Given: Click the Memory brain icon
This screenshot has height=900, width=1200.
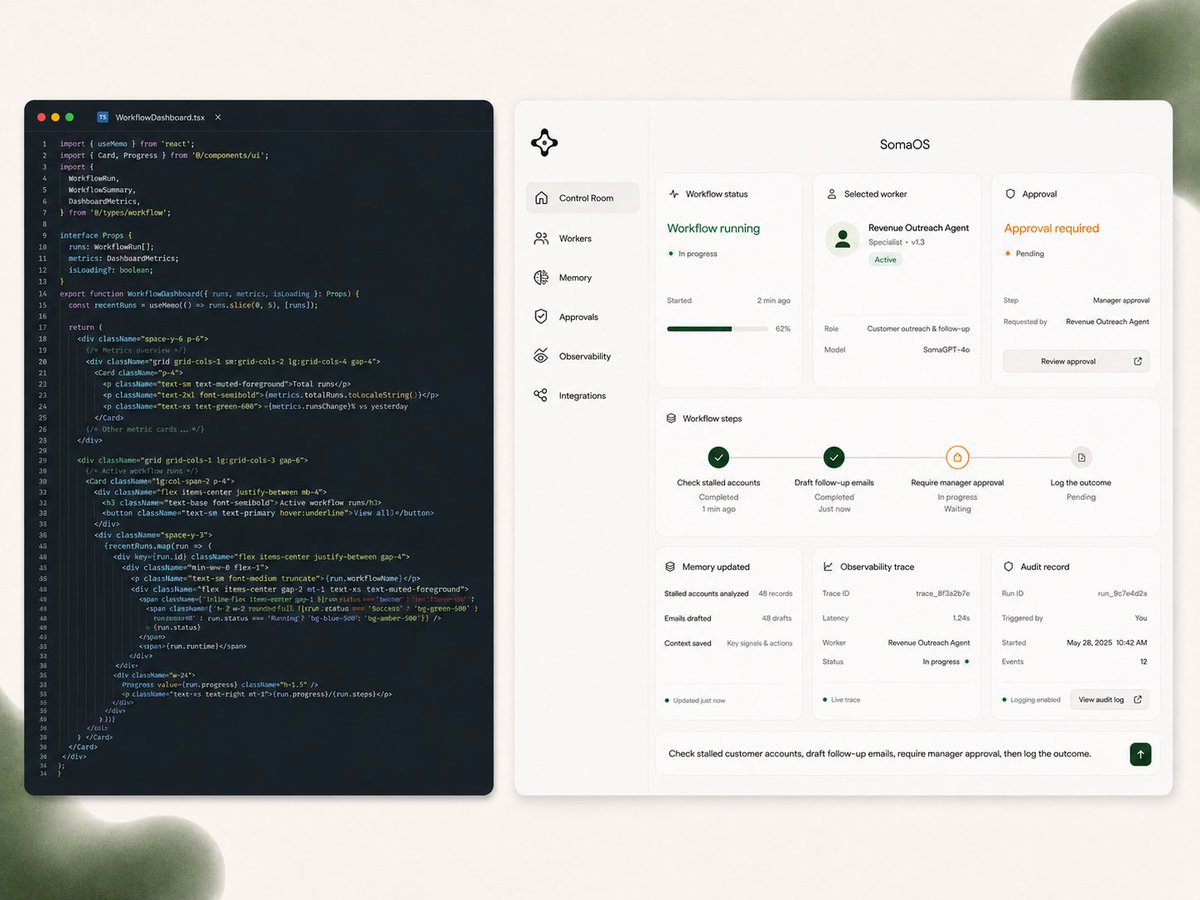Looking at the screenshot, I should coord(541,277).
